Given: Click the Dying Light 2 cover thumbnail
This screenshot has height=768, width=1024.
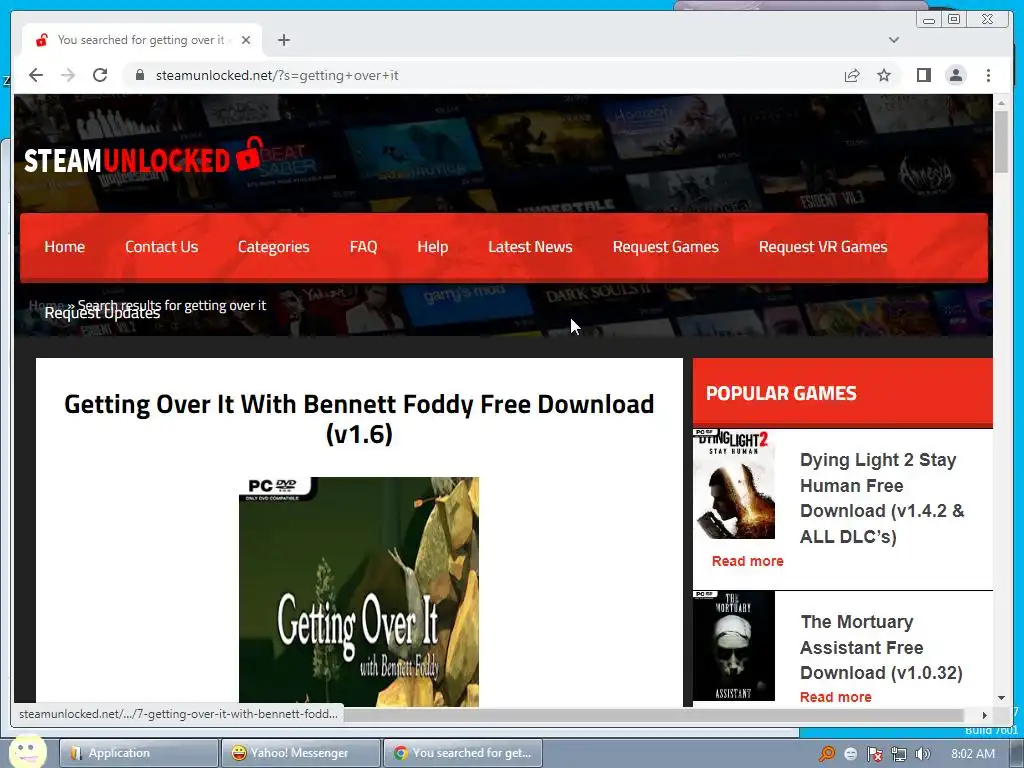Looking at the screenshot, I should tap(734, 484).
